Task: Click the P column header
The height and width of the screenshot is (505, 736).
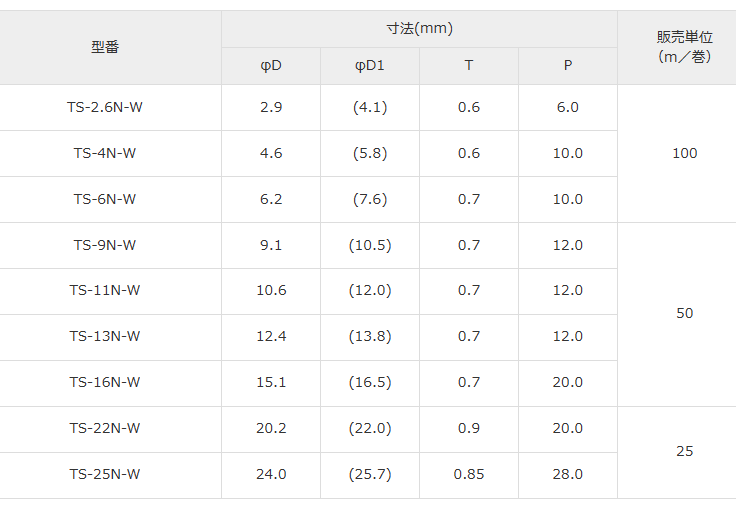Action: pyautogui.click(x=568, y=66)
